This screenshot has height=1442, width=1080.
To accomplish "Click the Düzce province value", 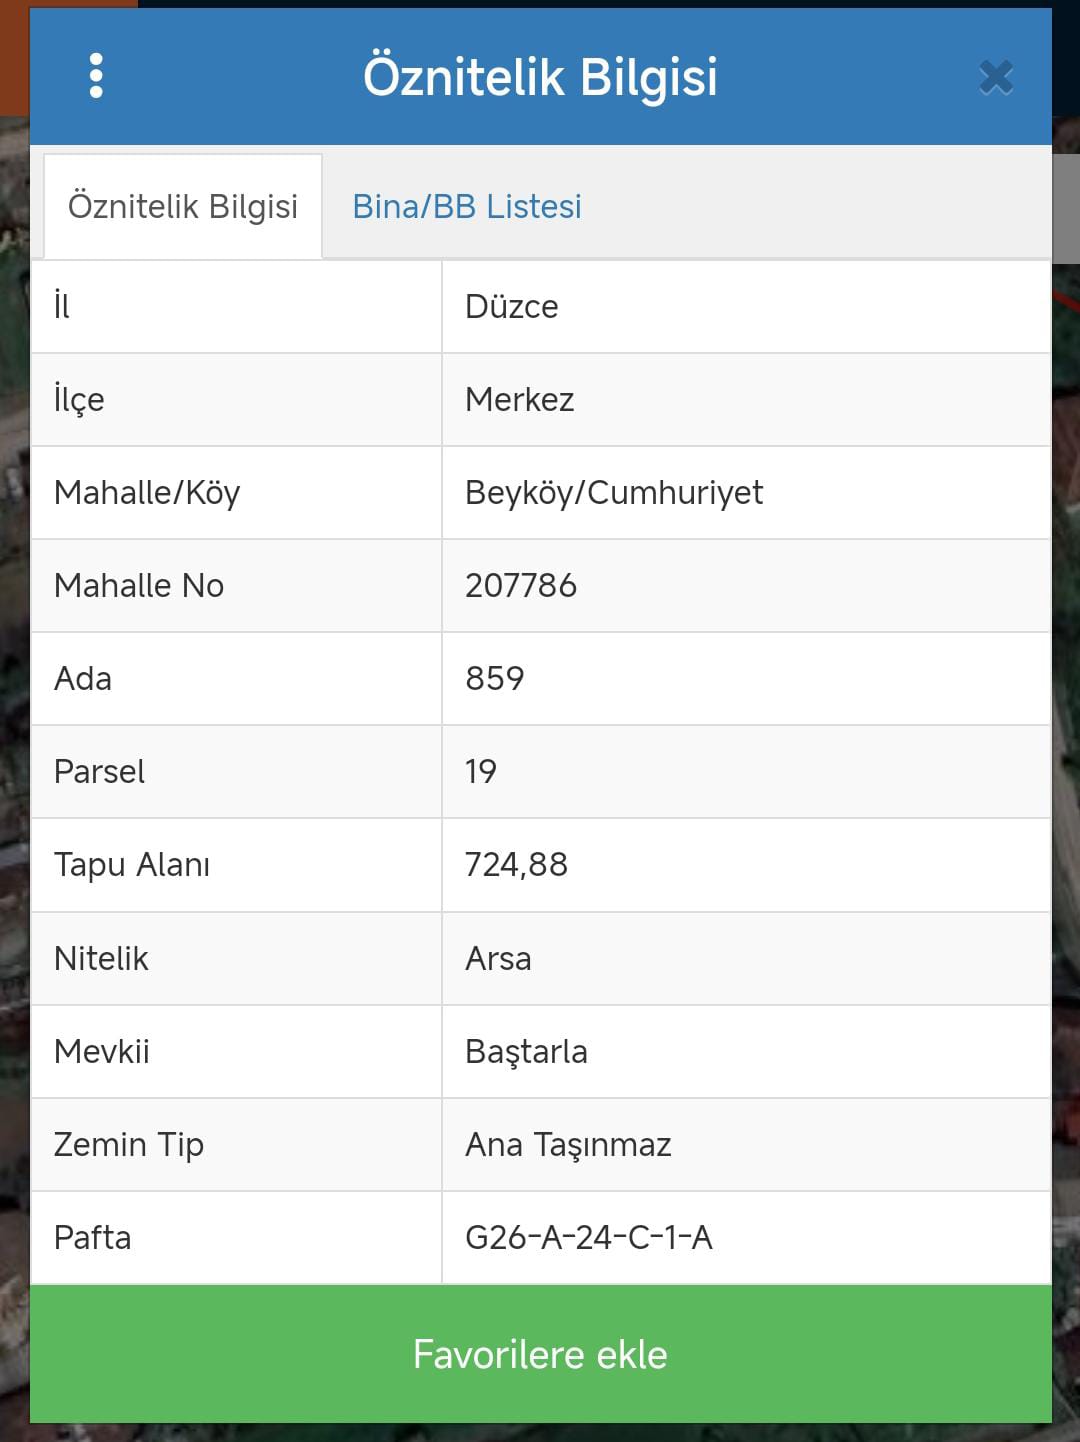I will click(x=512, y=306).
